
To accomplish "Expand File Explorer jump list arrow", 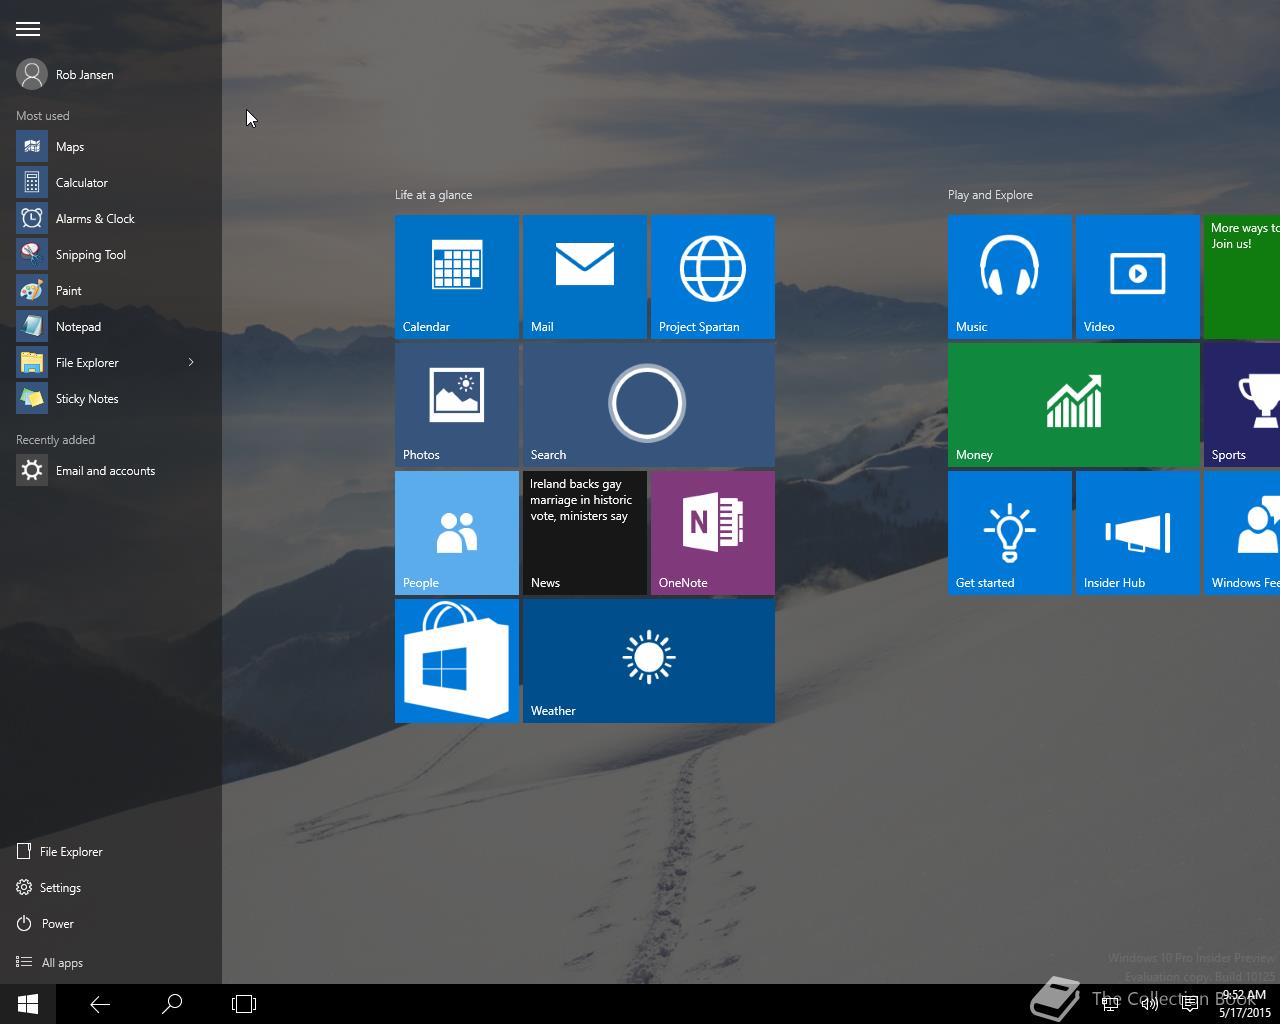I will pyautogui.click(x=191, y=362).
